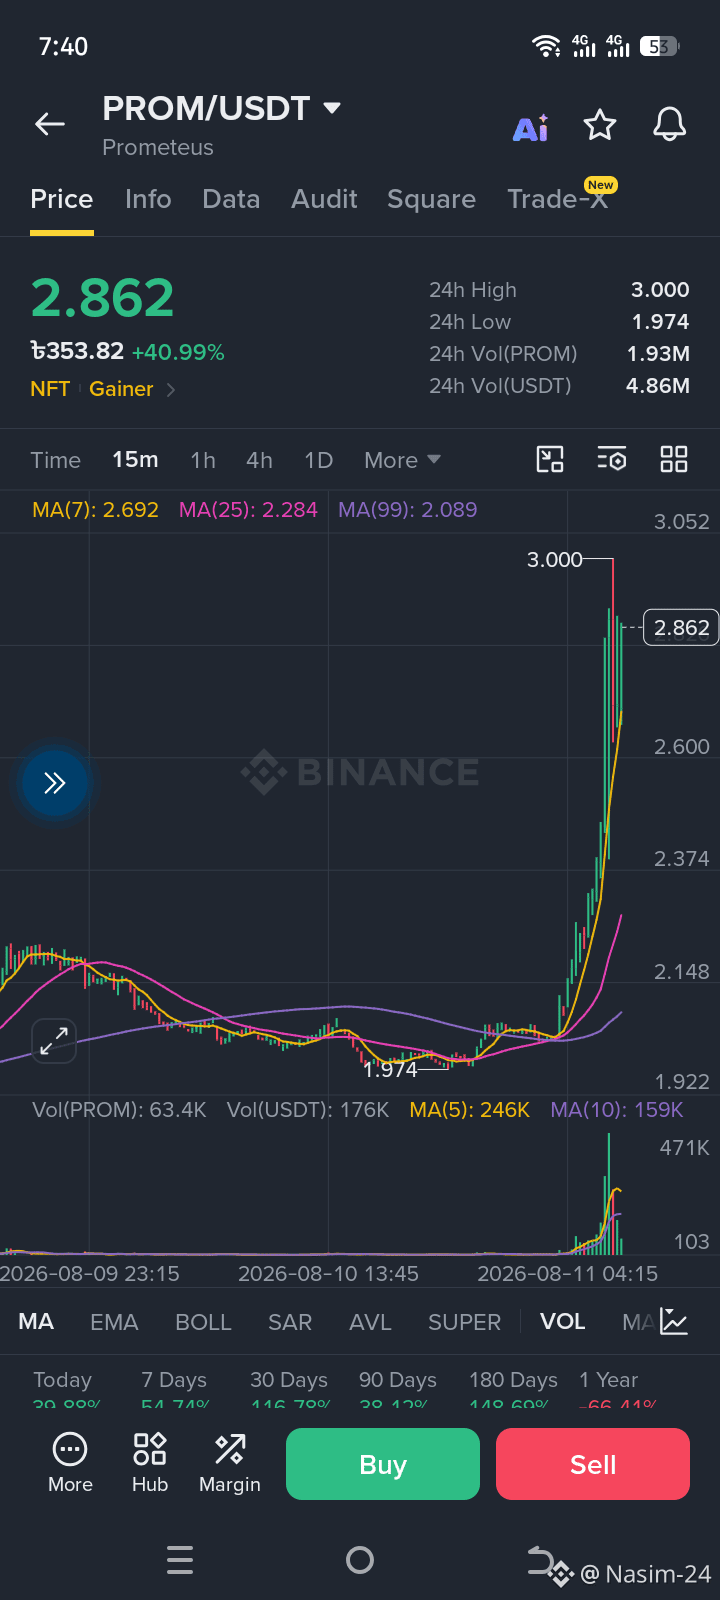720x1600 pixels.
Task: Switch to the Square tab
Action: coord(431,199)
